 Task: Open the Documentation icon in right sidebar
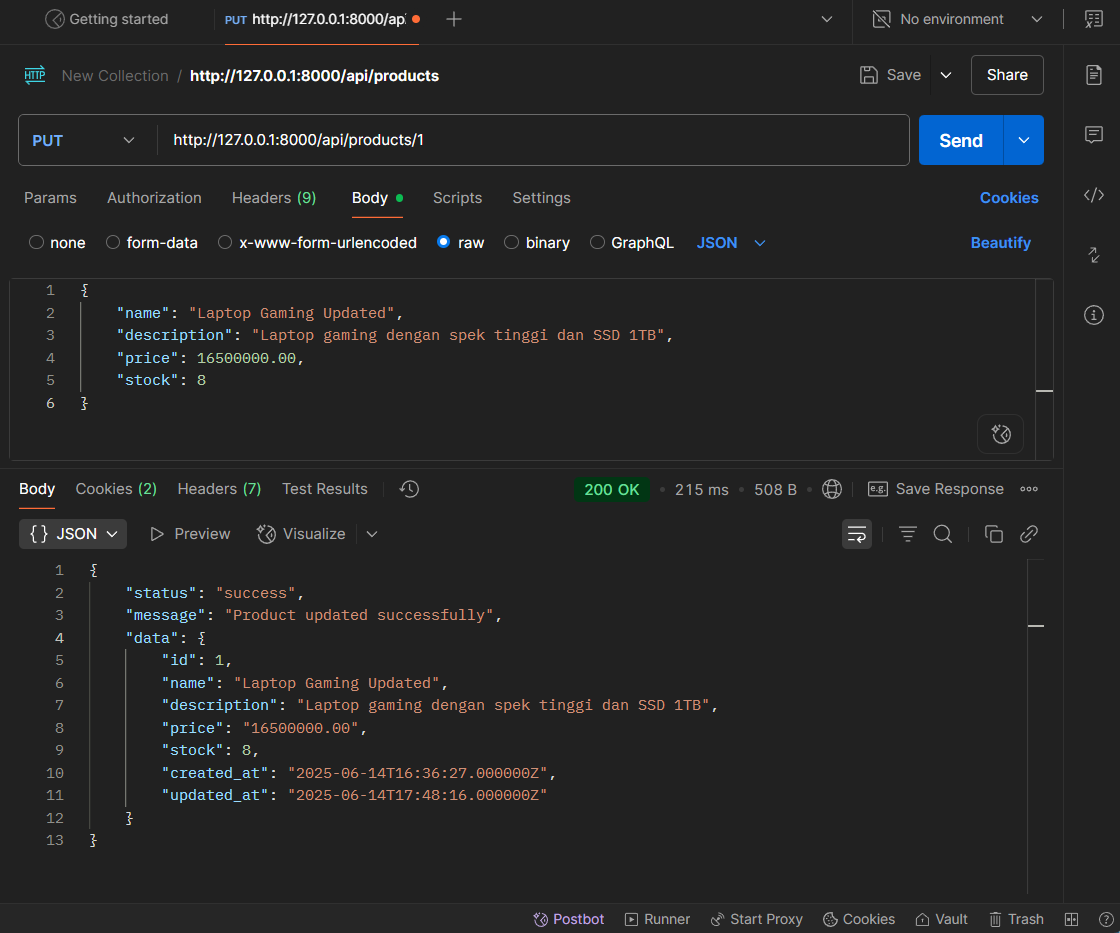(x=1094, y=75)
